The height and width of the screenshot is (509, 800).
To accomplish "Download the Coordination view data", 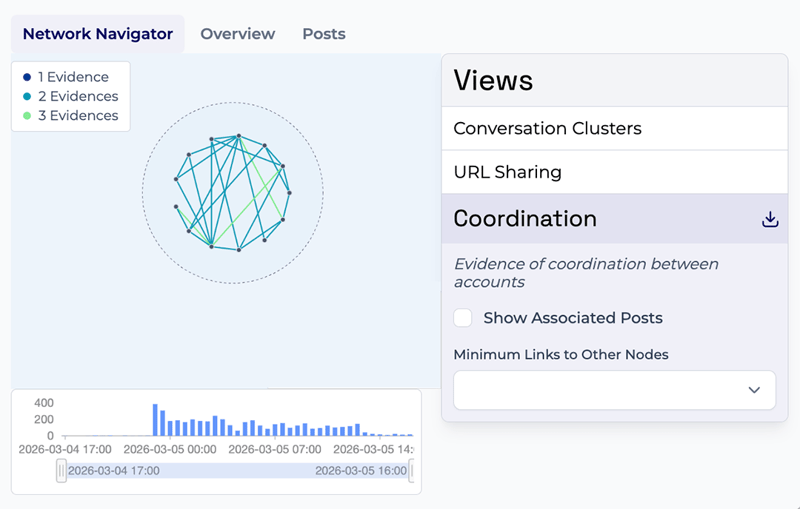I will pyautogui.click(x=769, y=219).
